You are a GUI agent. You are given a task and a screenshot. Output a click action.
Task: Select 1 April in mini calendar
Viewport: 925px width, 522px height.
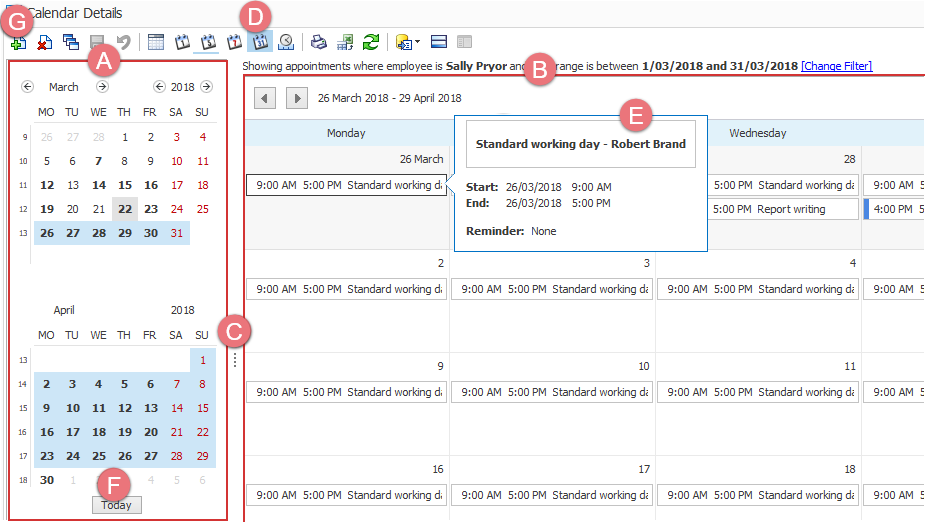click(x=203, y=360)
